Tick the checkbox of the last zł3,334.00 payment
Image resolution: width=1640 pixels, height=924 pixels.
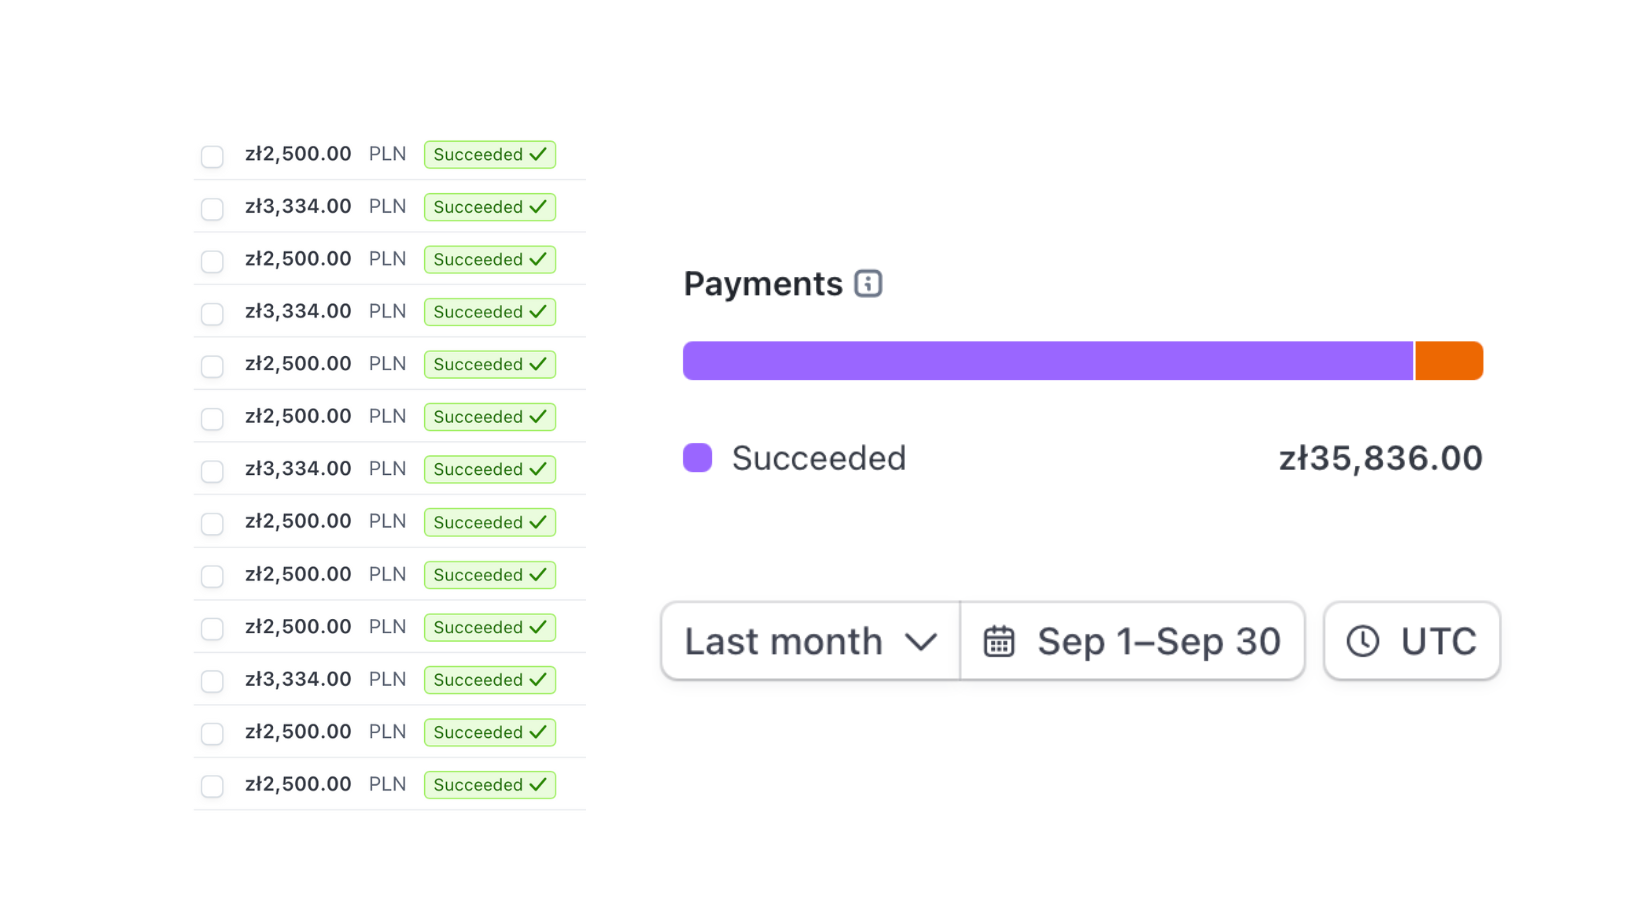pos(212,681)
